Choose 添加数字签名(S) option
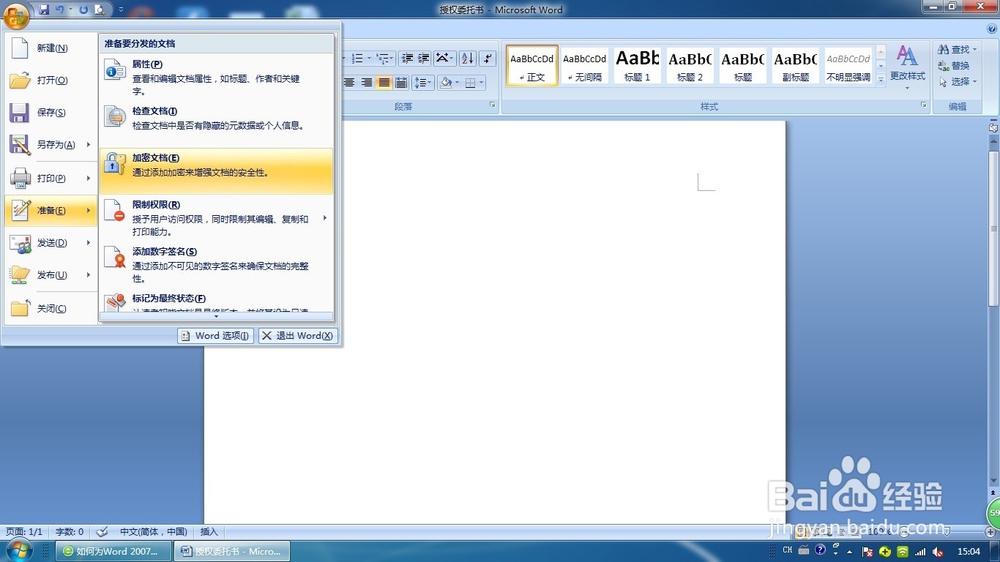This screenshot has width=1000, height=562. (216, 264)
